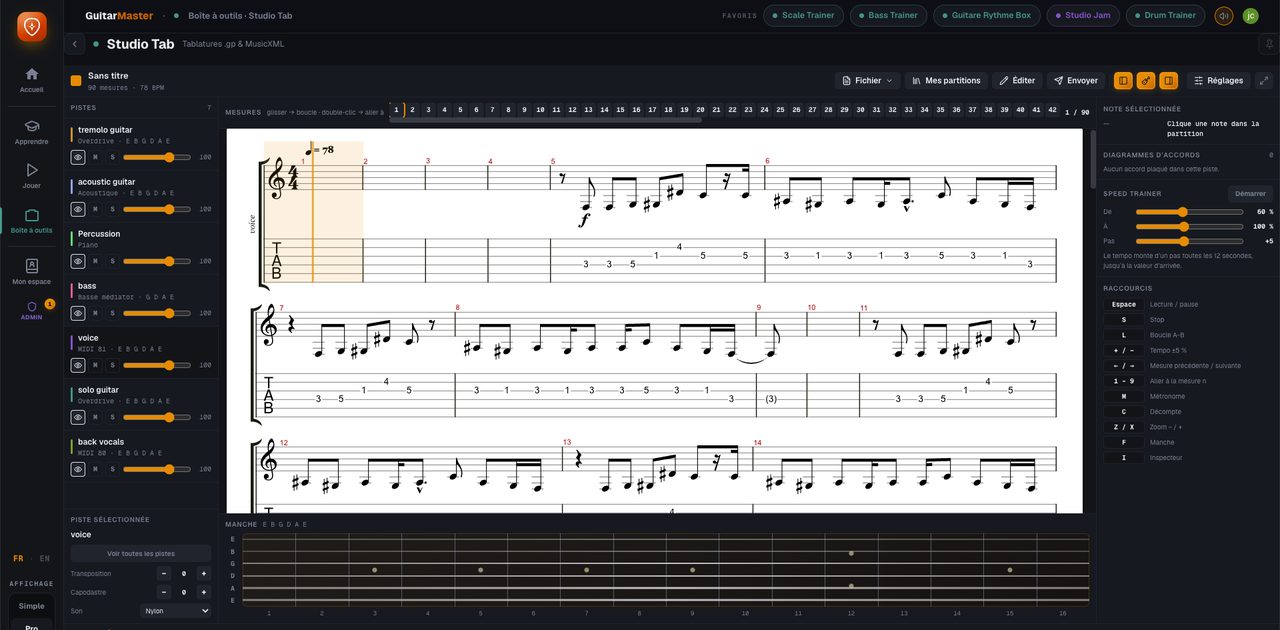The width and height of the screenshot is (1280, 630).
Task: Adjust Speed Trainer Pas slider
Action: 1188,241
